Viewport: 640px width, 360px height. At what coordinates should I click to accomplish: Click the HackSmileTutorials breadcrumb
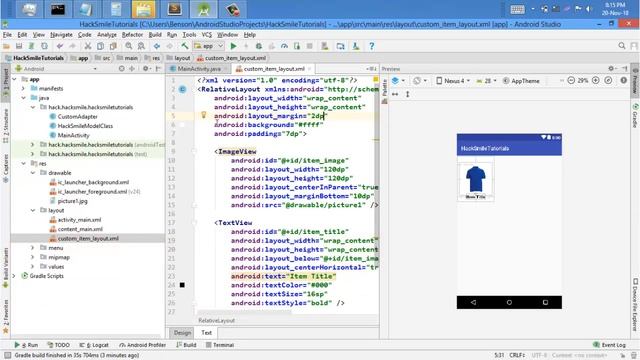pos(34,58)
